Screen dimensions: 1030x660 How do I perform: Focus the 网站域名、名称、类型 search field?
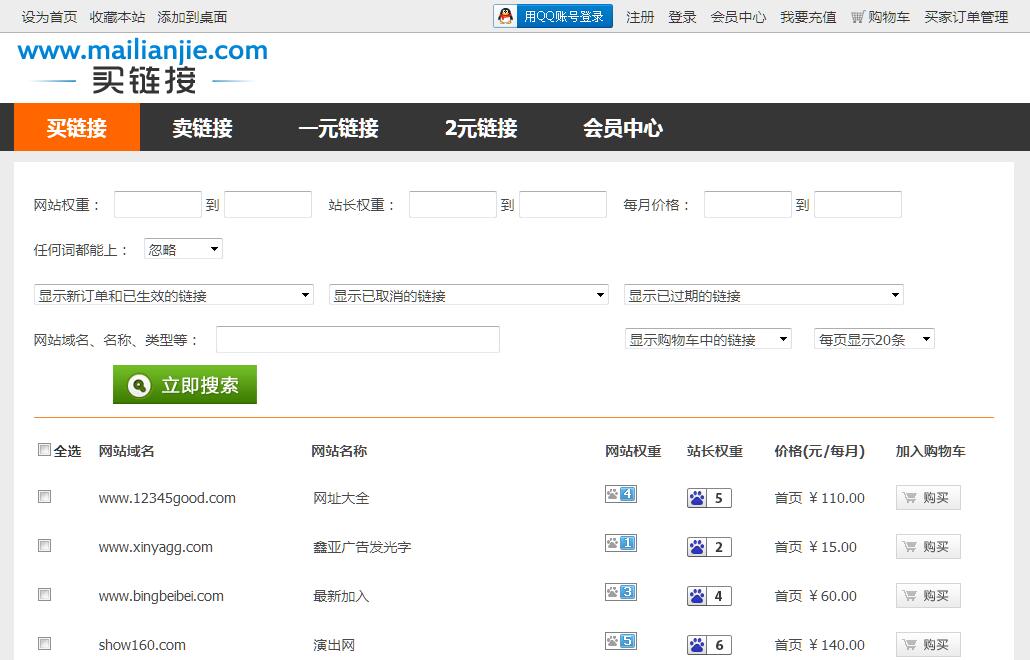[x=357, y=340]
